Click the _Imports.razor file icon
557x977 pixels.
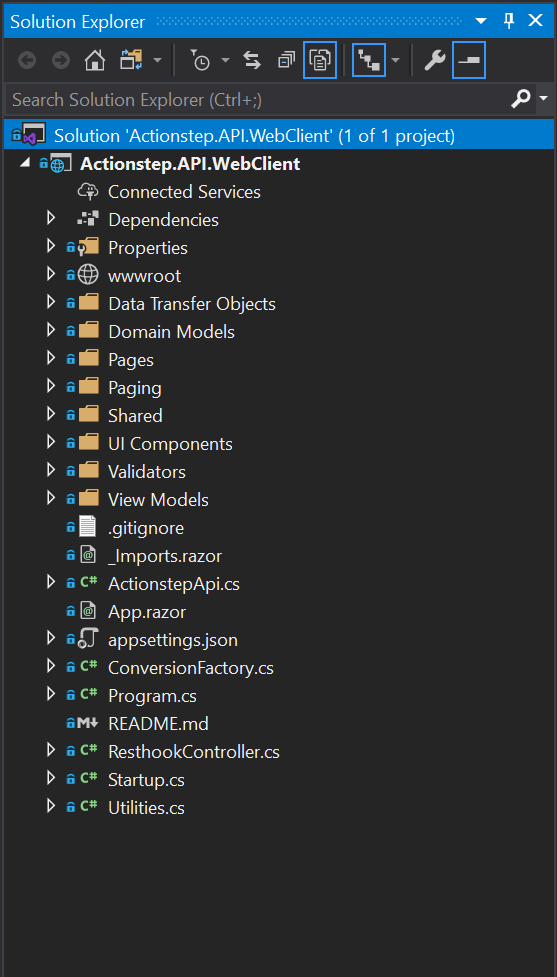coord(88,556)
